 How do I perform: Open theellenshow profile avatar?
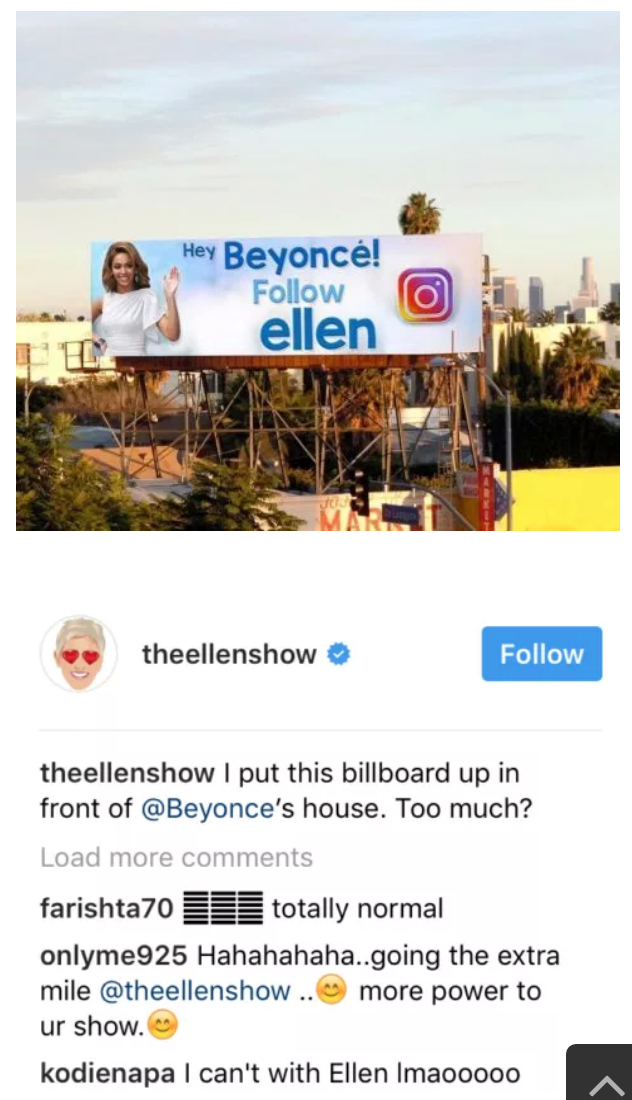coord(79,654)
